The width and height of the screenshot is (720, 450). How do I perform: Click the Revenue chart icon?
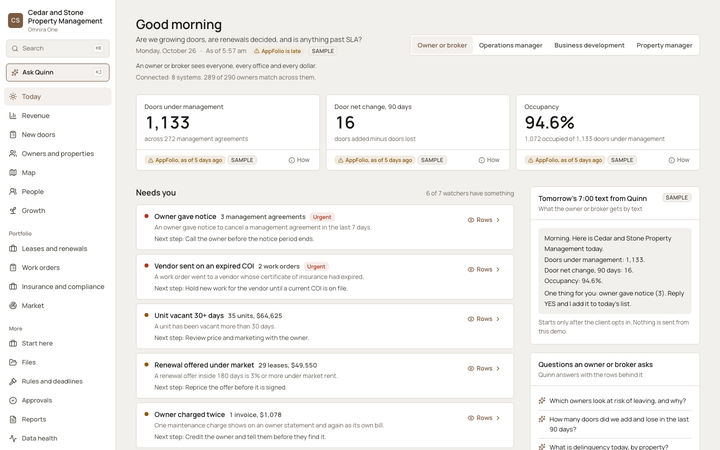tap(13, 116)
